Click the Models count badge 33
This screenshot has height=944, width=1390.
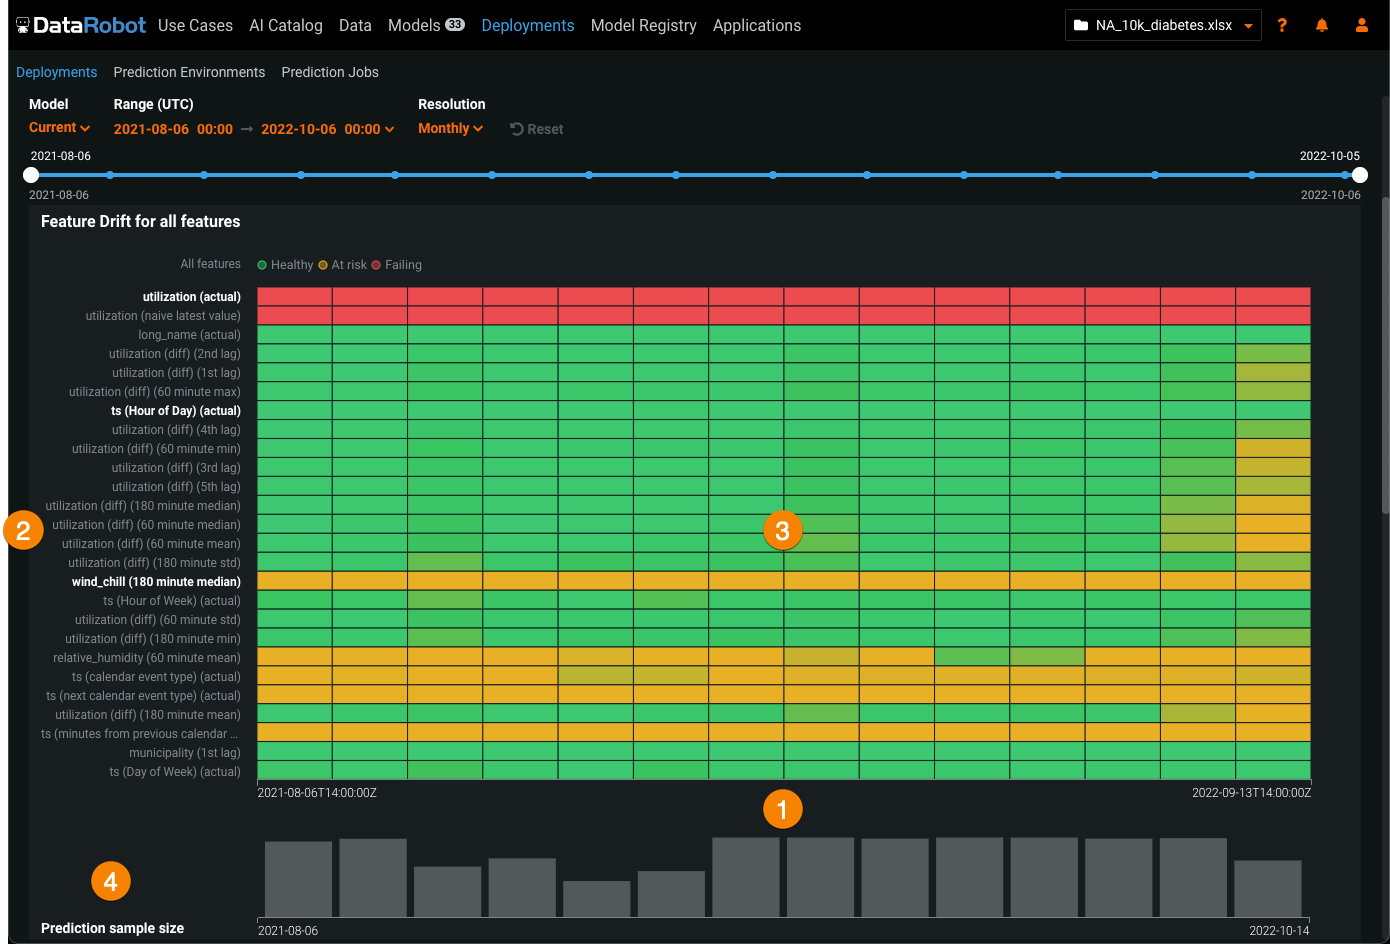455,25
